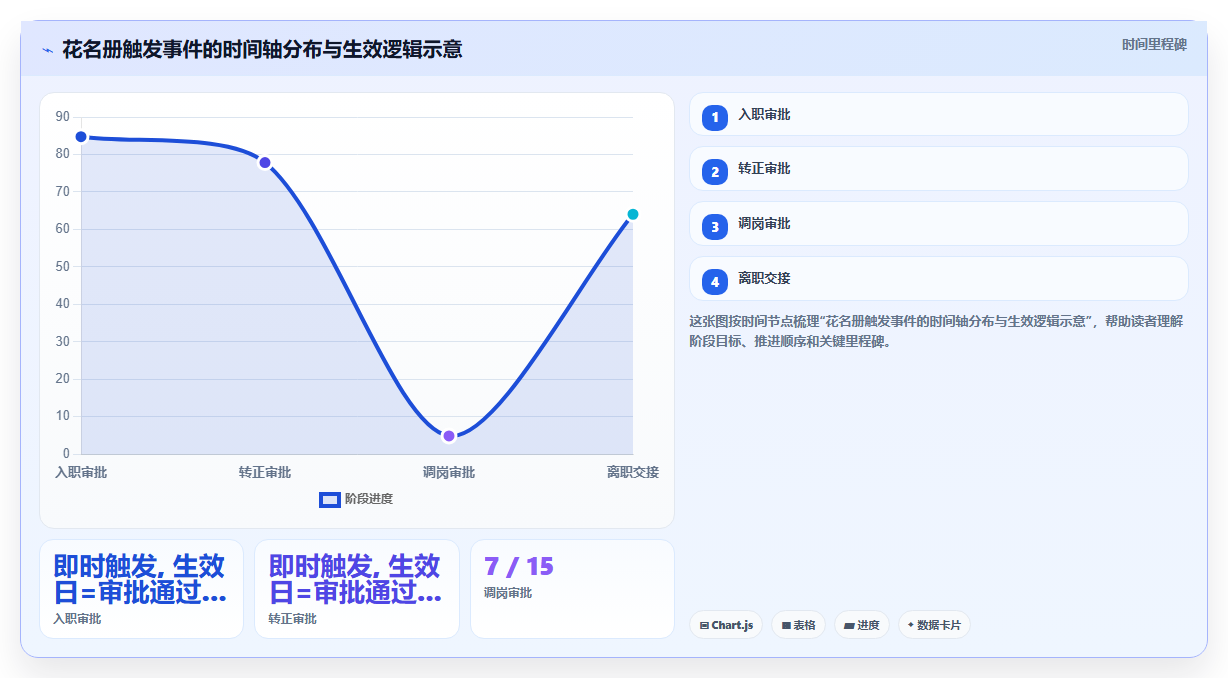
Task: Click the number 1 badge for 入职审批
Action: pyautogui.click(x=715, y=118)
